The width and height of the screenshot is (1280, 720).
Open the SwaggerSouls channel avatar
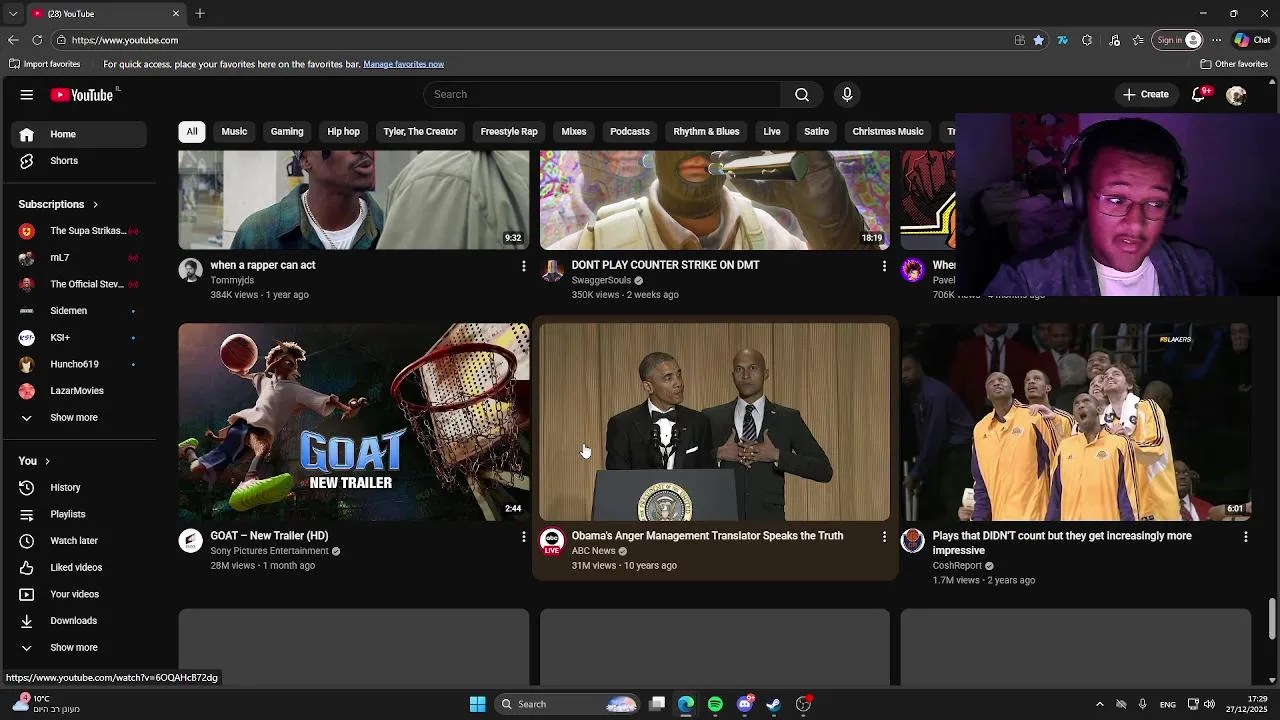552,270
